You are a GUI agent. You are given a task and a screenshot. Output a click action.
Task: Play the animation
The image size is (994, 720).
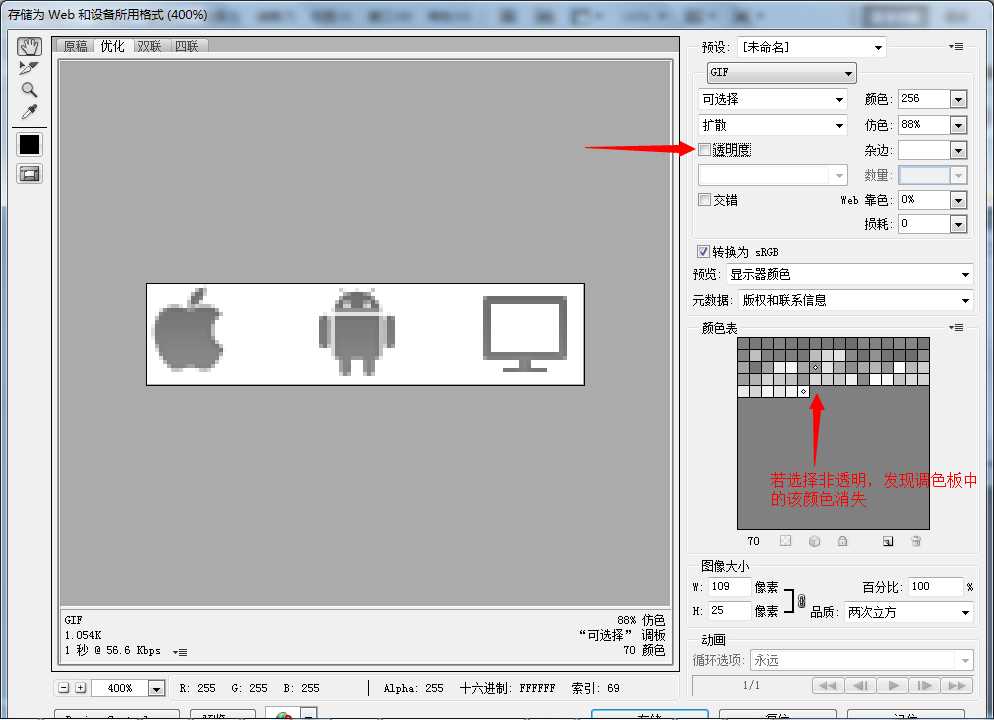click(x=893, y=685)
